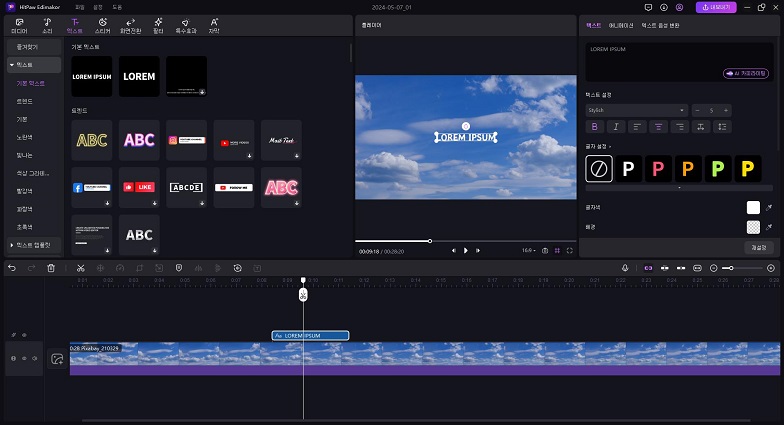Open the 화면전환 (Transition) panel

tap(130, 24)
